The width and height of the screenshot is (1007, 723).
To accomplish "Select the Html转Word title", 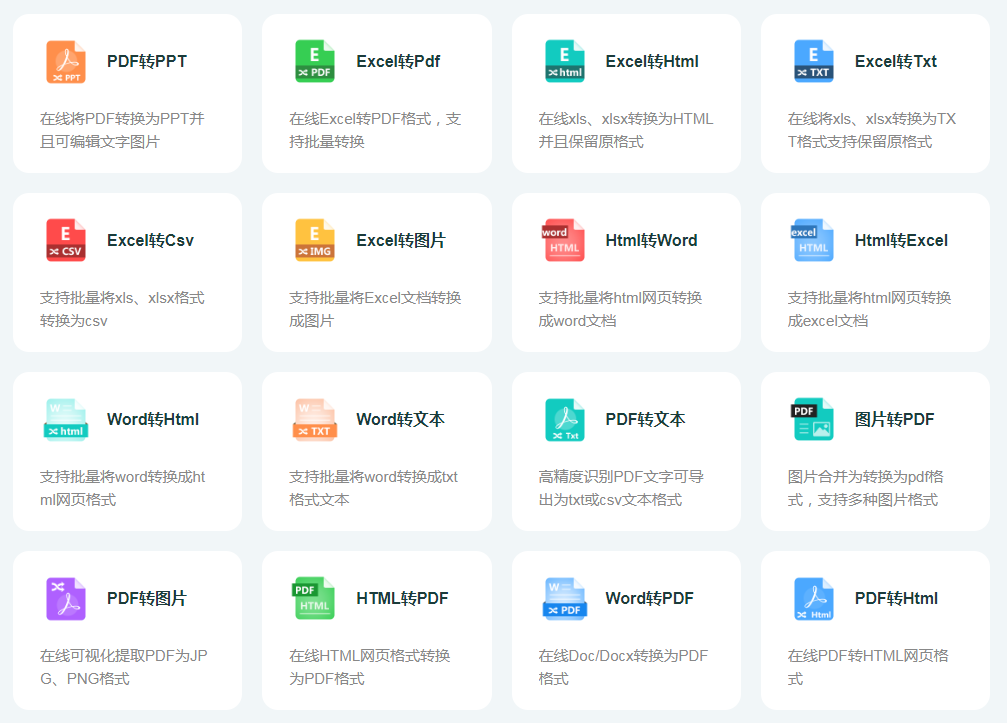I will pyautogui.click(x=651, y=241).
